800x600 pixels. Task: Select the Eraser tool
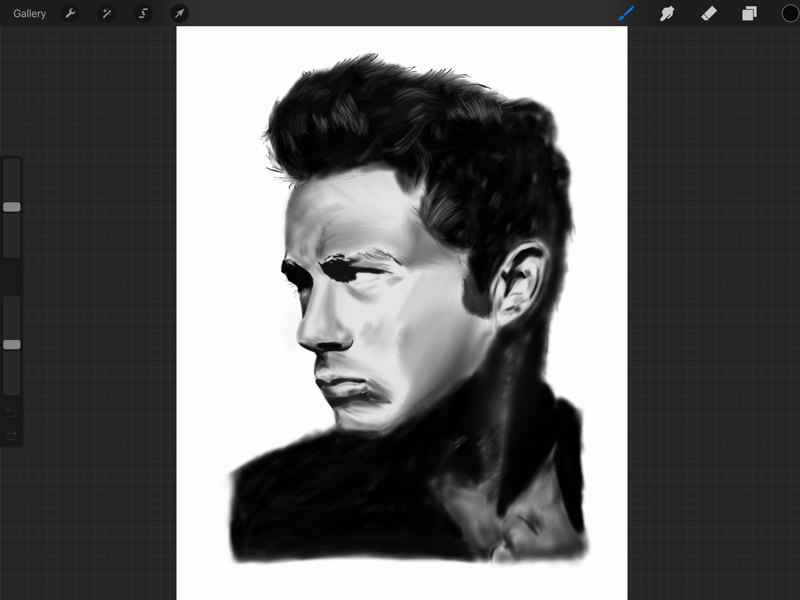pyautogui.click(x=708, y=14)
